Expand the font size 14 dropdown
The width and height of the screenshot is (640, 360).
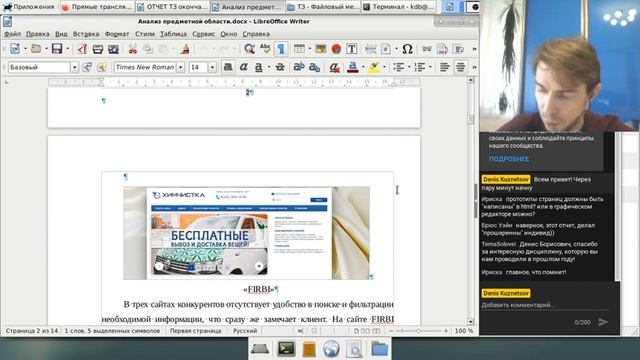212,67
